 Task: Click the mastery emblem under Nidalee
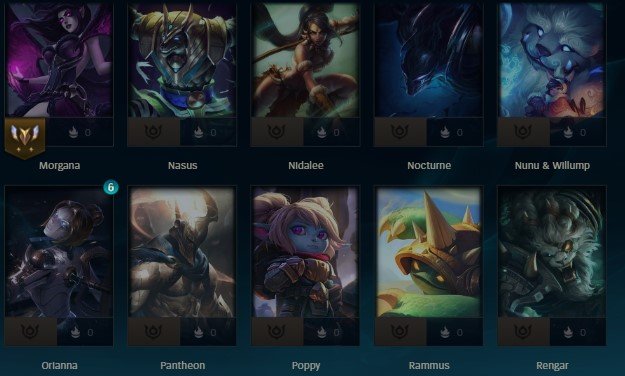tap(277, 132)
